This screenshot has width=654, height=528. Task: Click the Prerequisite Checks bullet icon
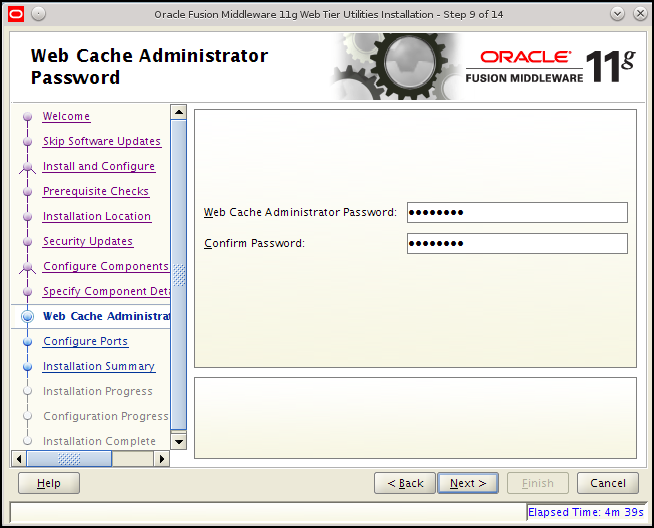[28, 192]
